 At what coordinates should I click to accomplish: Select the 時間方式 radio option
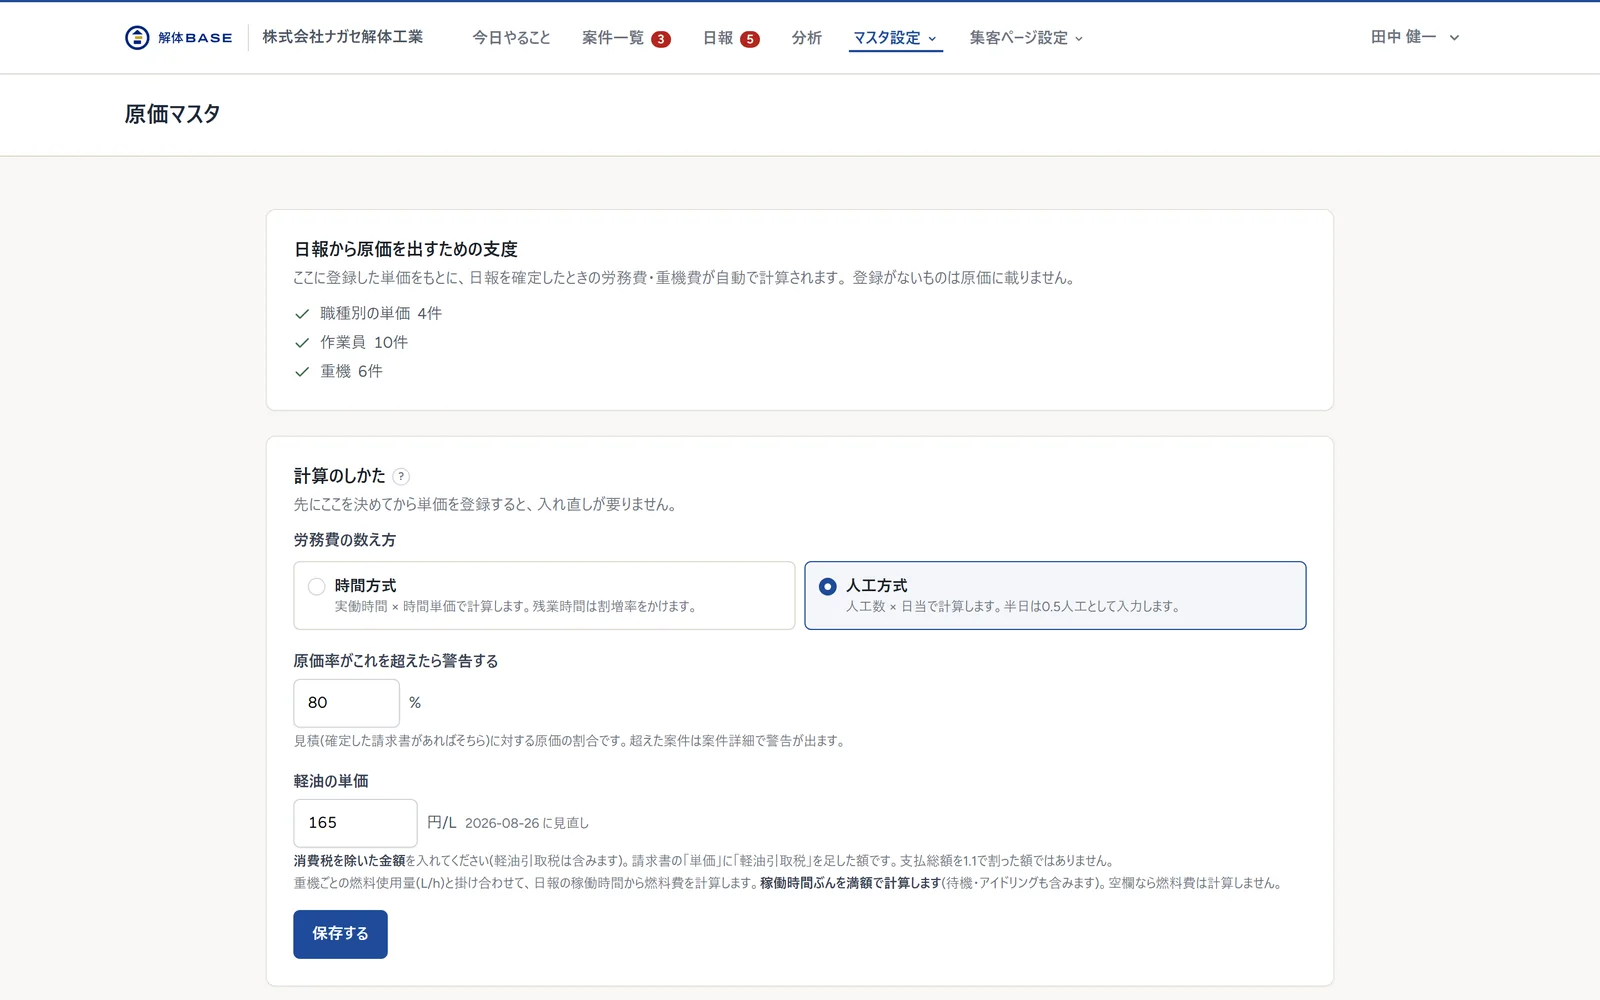point(544,595)
